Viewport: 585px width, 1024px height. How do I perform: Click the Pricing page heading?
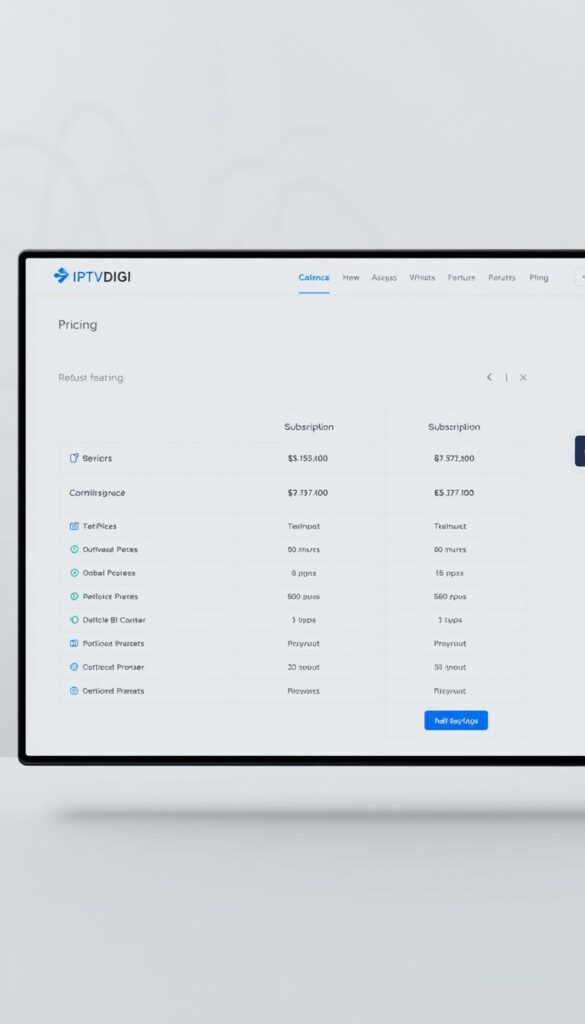click(78, 325)
